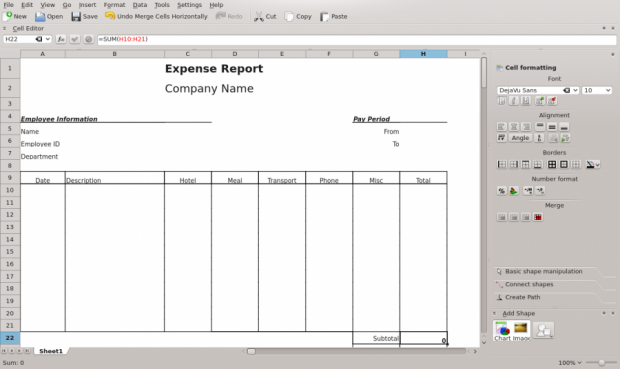This screenshot has height=369, width=620.
Task: Increase decimal precision icon
Action: 528,191
